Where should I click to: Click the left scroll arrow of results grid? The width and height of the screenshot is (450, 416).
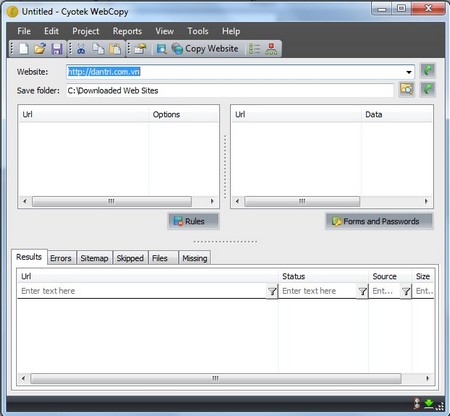tap(23, 378)
